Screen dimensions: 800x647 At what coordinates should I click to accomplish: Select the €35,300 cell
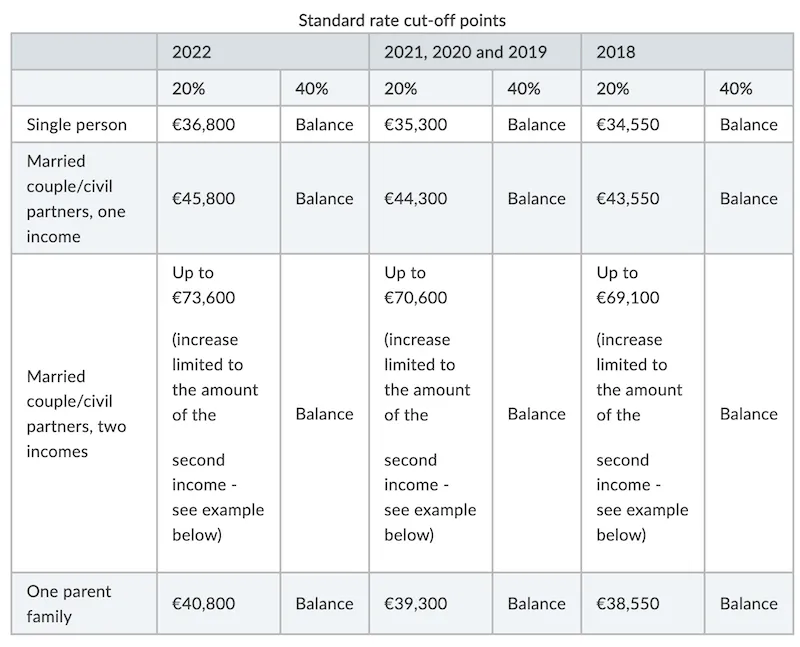[415, 124]
